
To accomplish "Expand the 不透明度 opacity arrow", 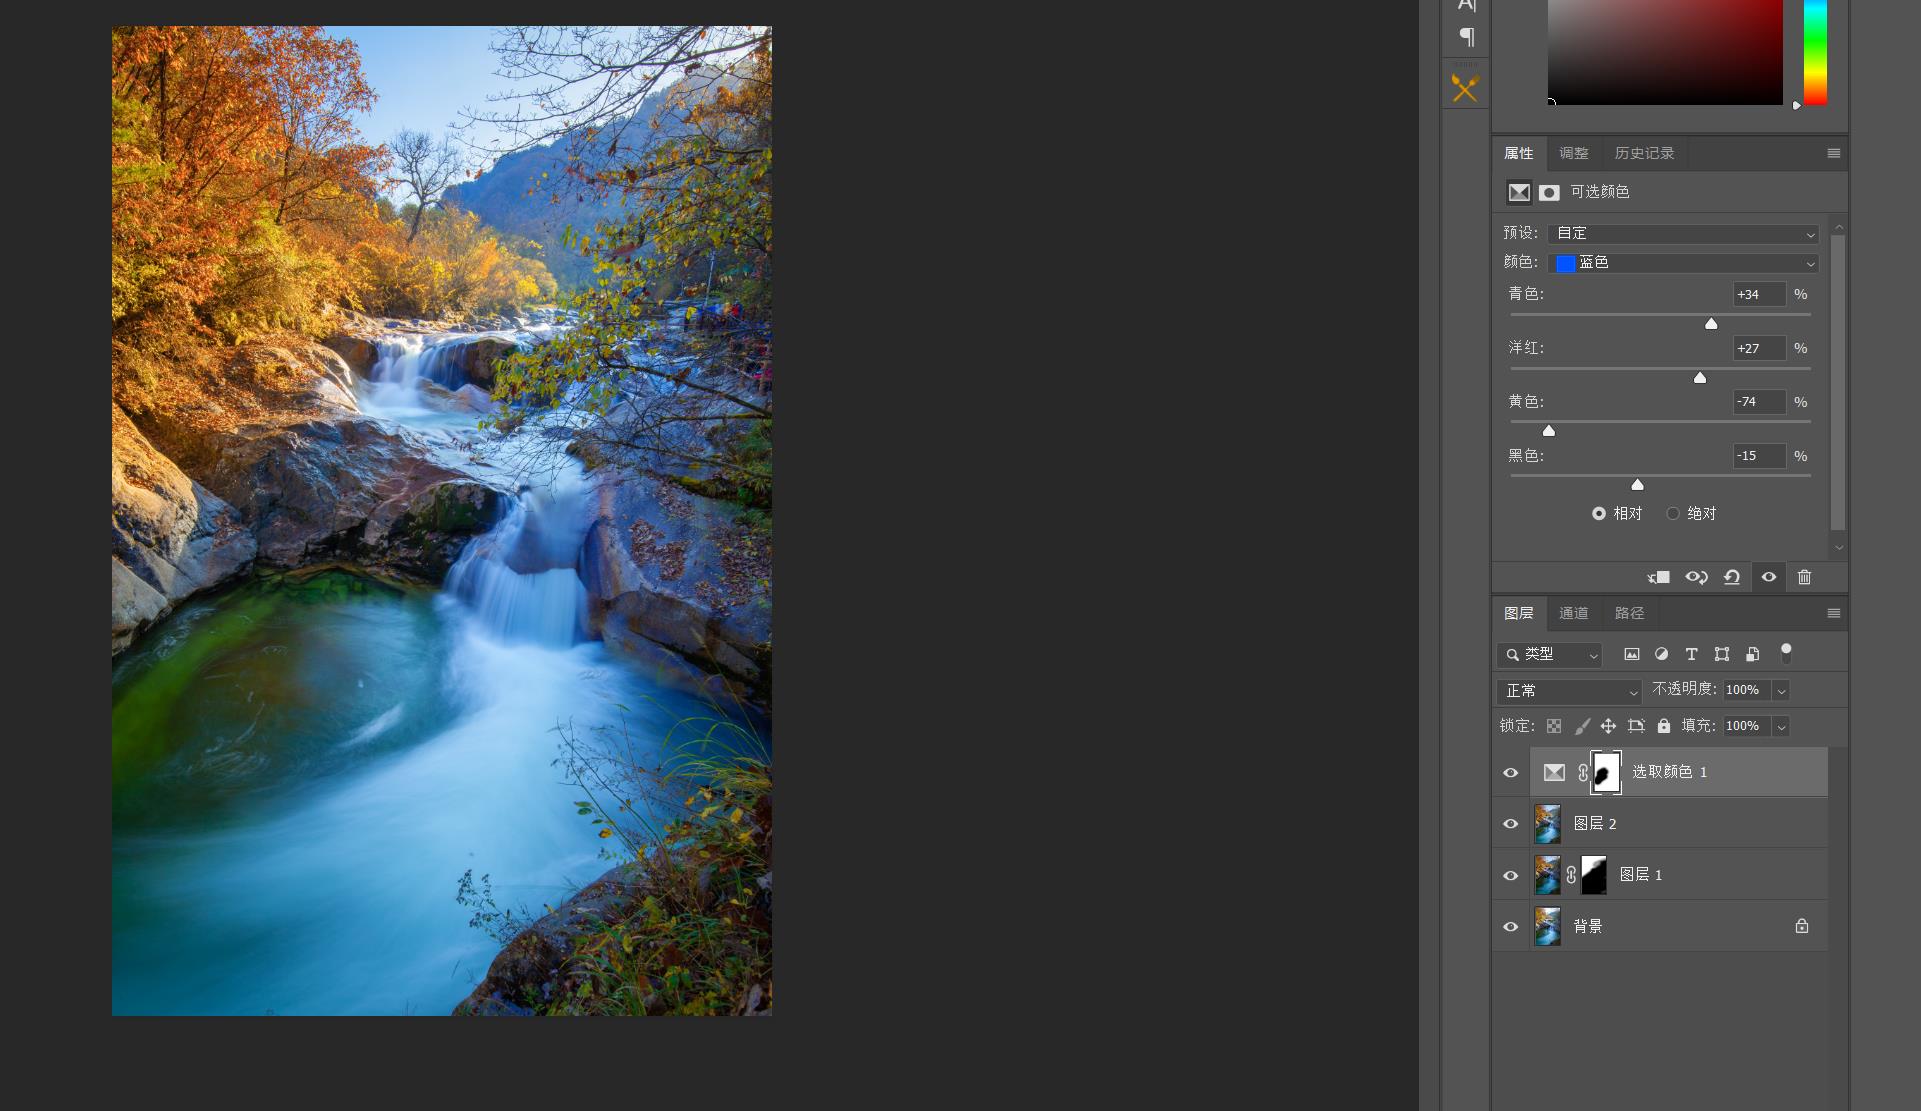I will tap(1781, 690).
